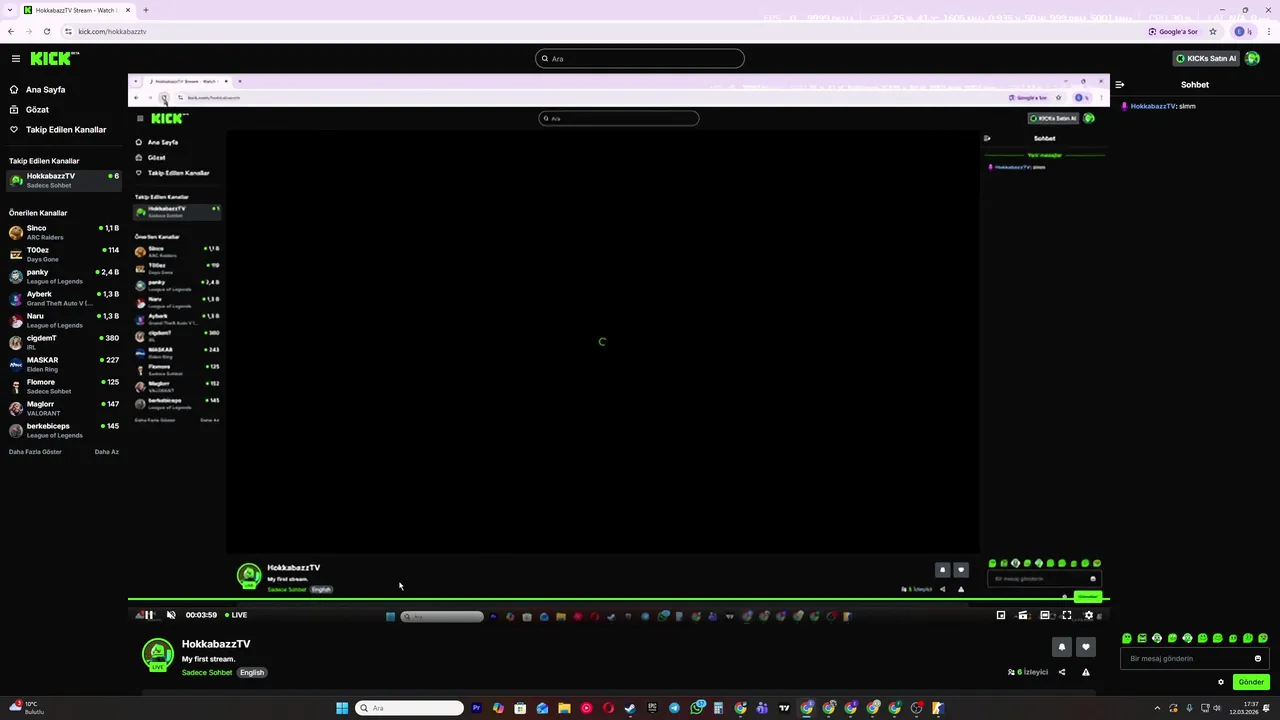Screen dimensions: 1280x720
Task: Toggle notification bell for HokkabazzTV
Action: click(x=1062, y=647)
